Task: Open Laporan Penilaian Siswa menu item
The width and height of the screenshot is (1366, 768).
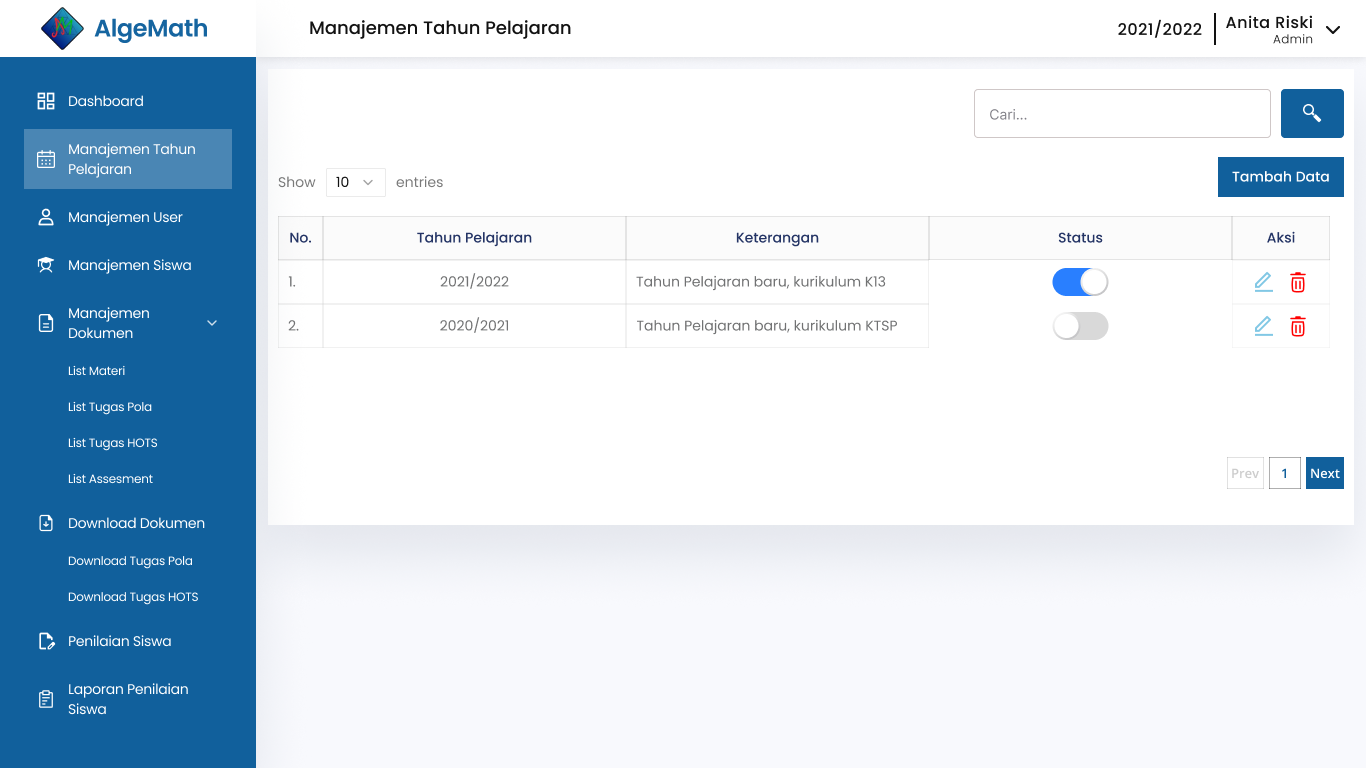Action: pos(128,699)
